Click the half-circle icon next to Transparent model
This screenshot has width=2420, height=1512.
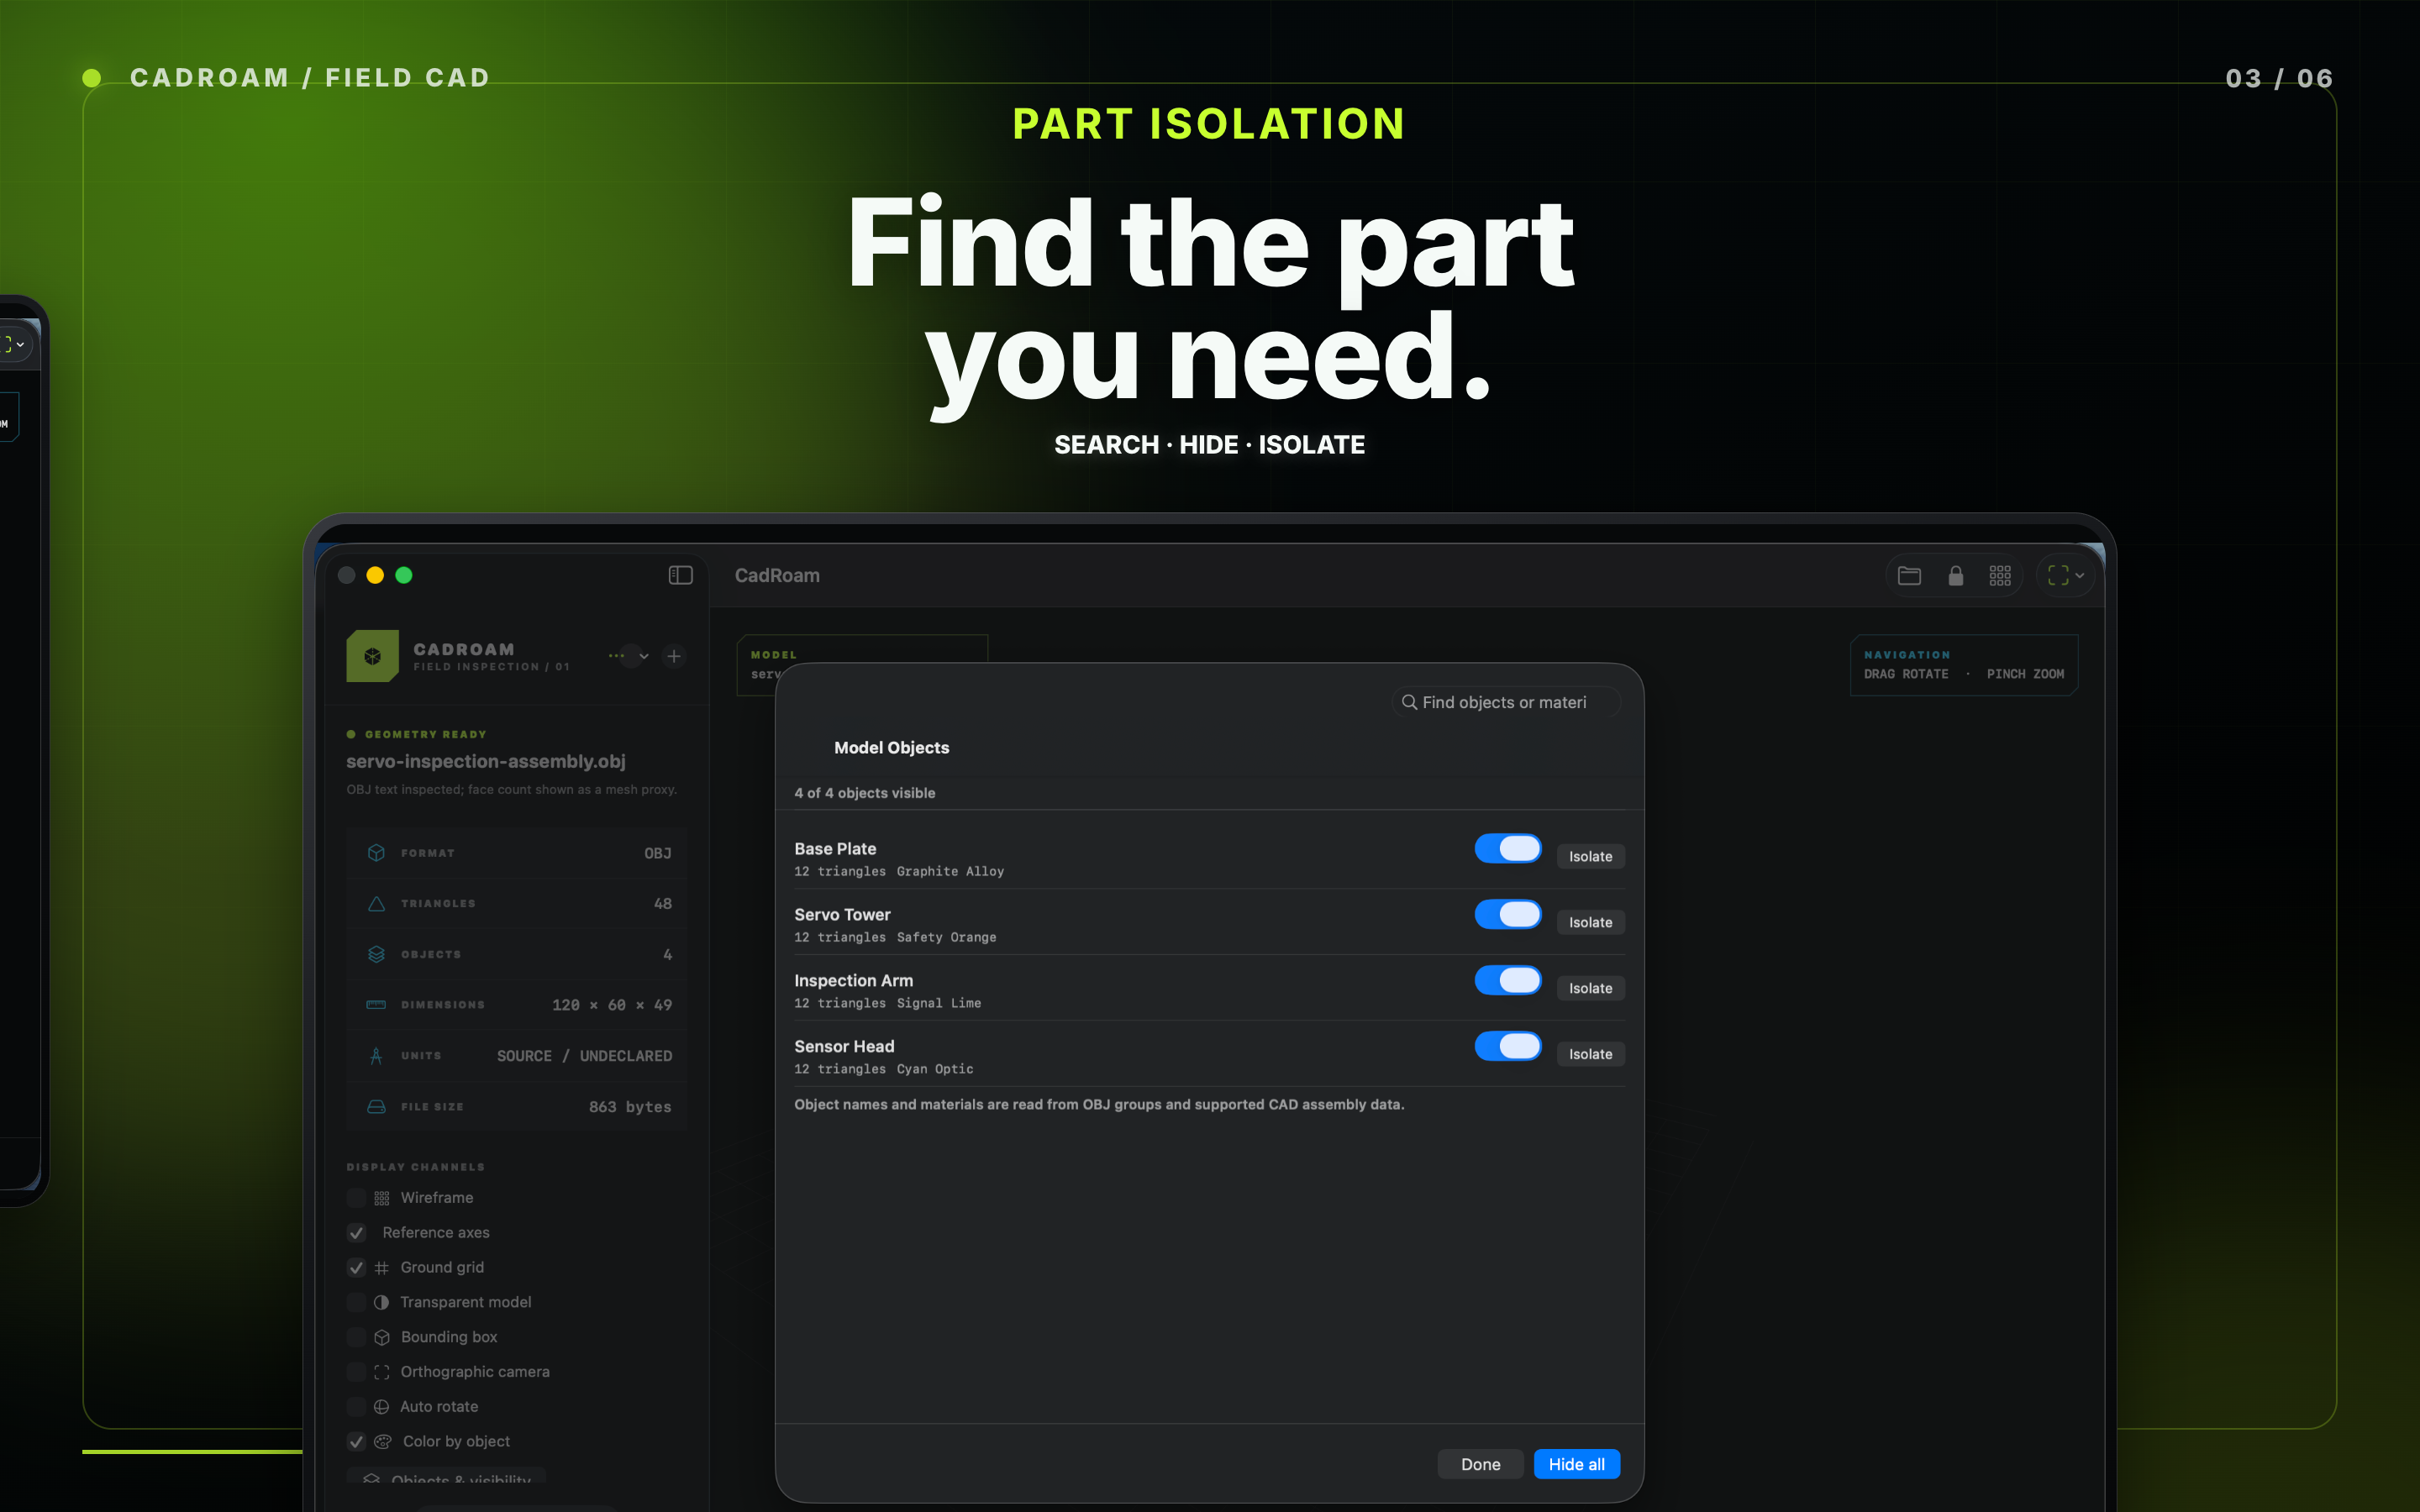[x=381, y=1302]
